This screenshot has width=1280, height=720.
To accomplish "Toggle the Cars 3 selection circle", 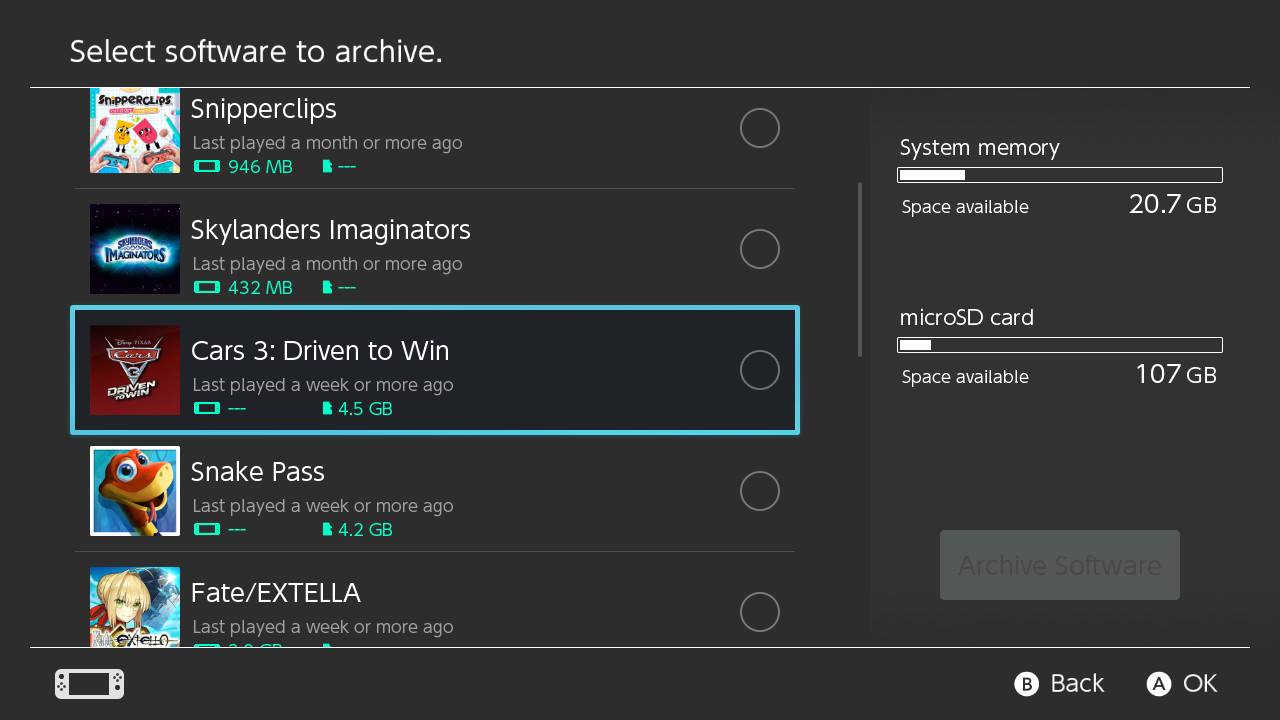I will click(760, 369).
